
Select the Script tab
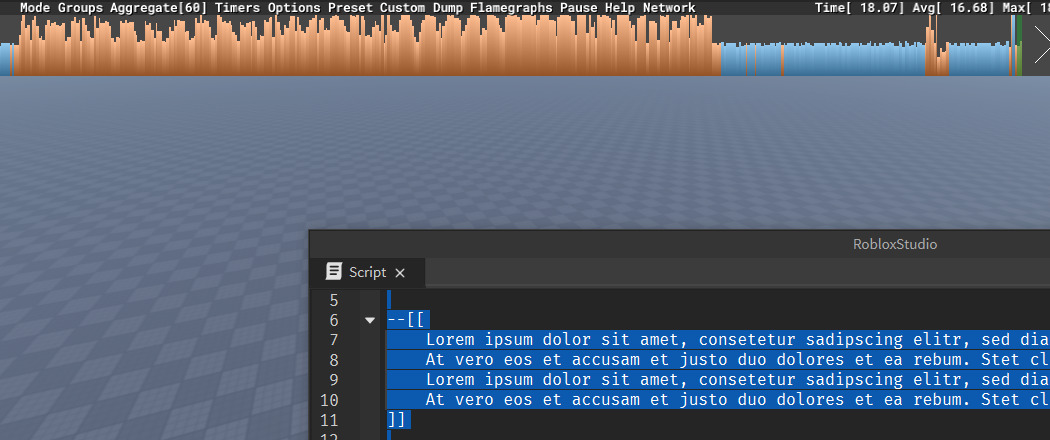click(367, 273)
